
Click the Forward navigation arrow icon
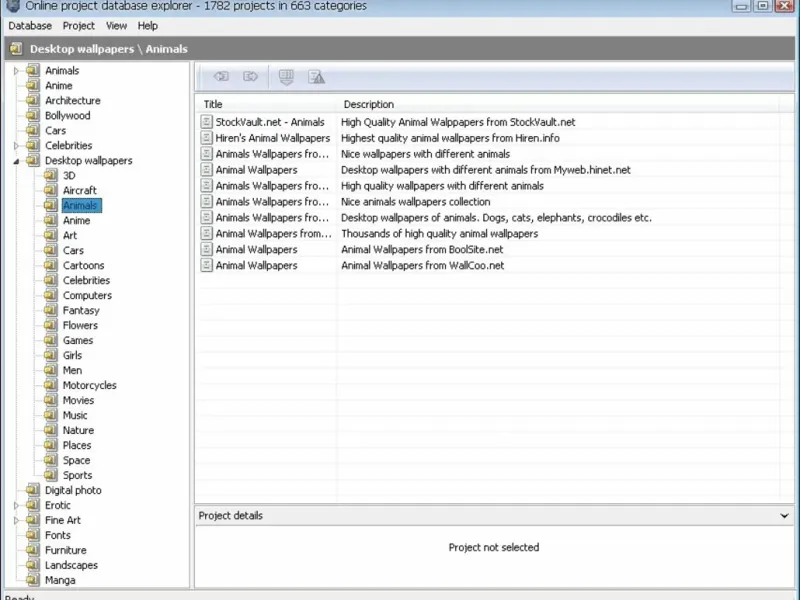[251, 77]
